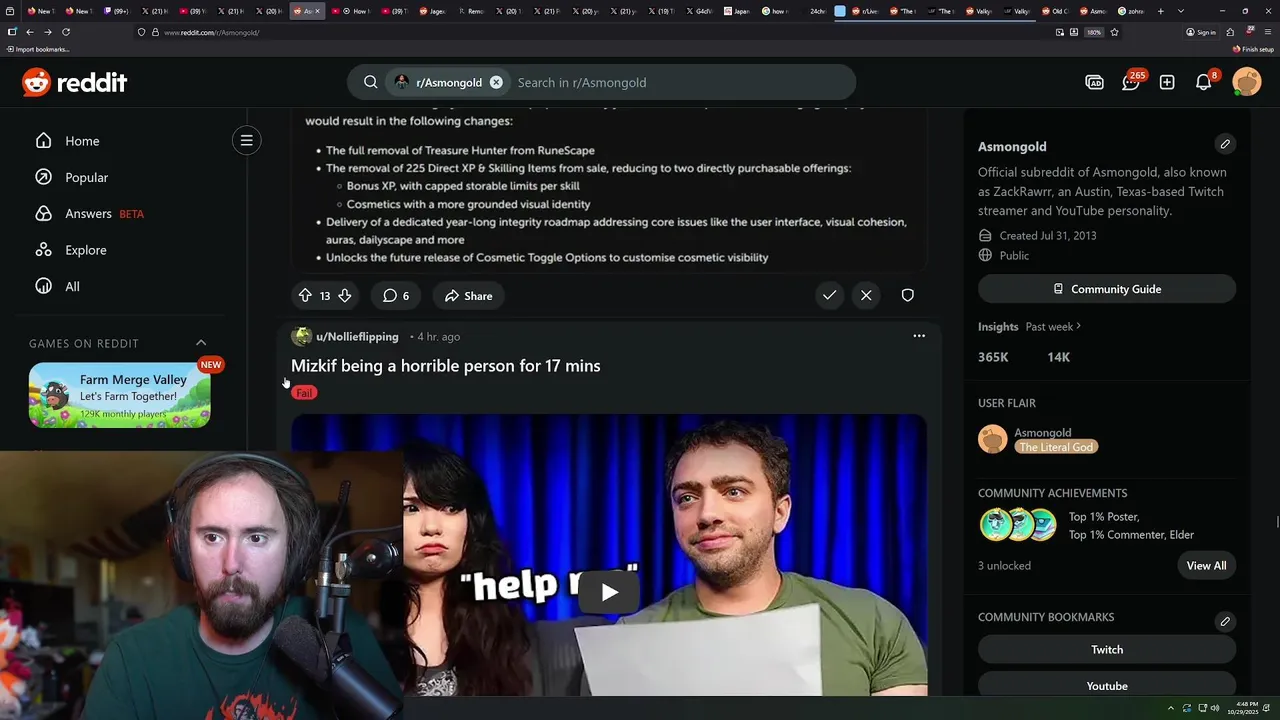Open u/Nollieflipping's profile link

[357, 337]
